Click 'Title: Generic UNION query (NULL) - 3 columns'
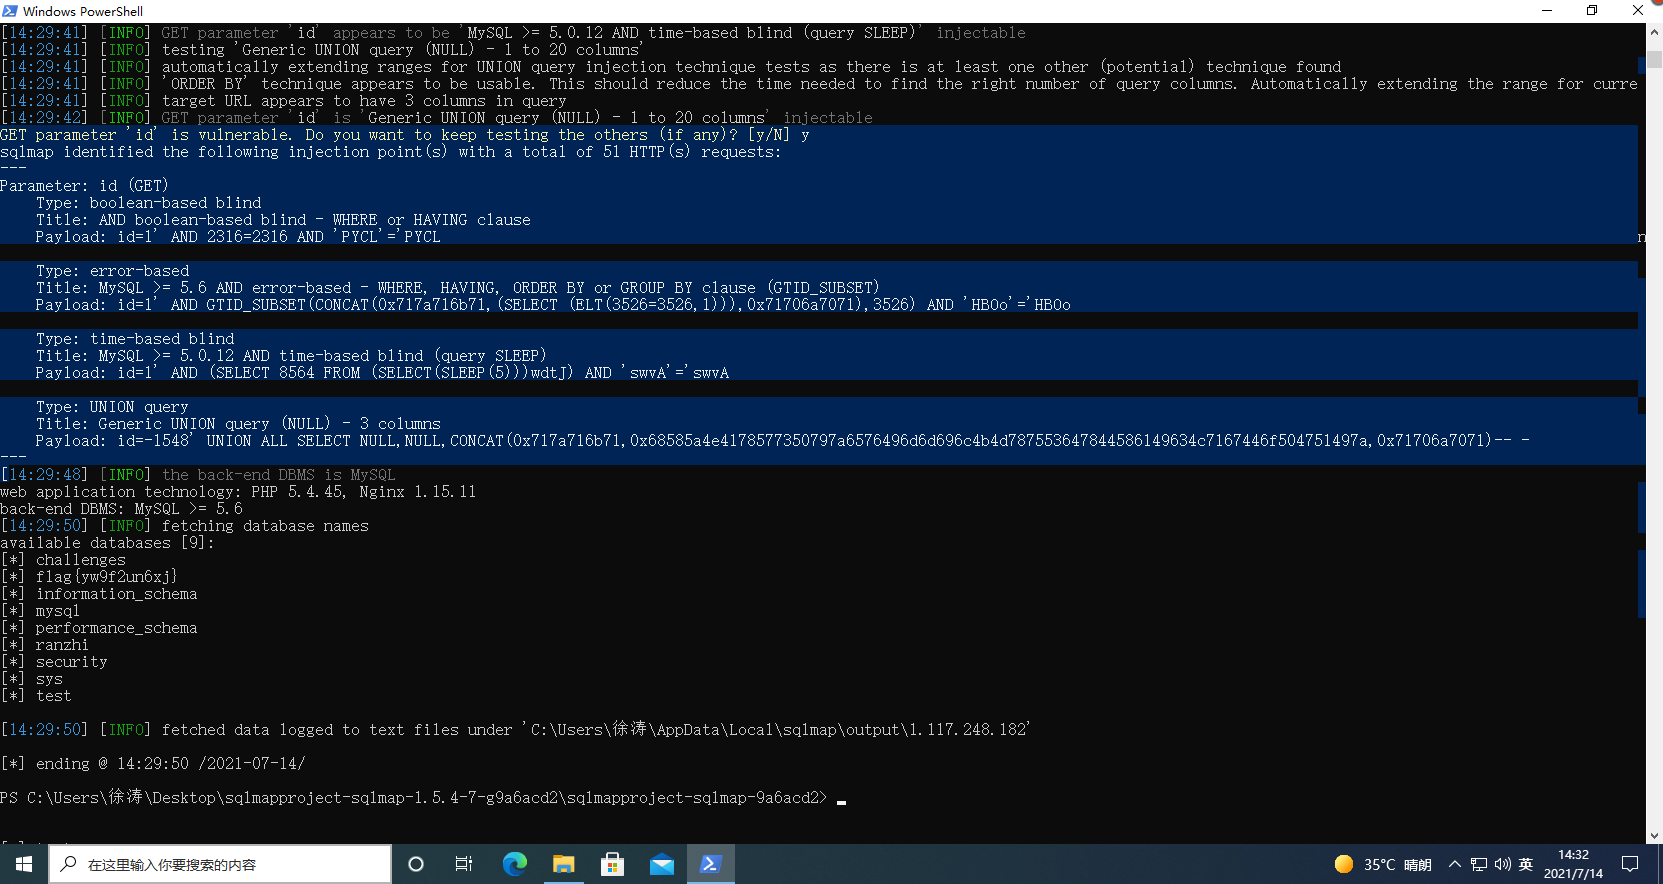 coord(238,424)
